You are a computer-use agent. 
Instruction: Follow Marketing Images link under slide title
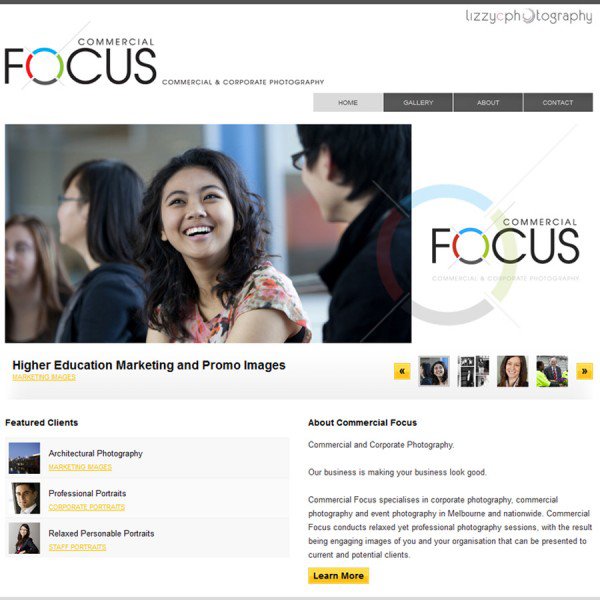pyautogui.click(x=44, y=377)
